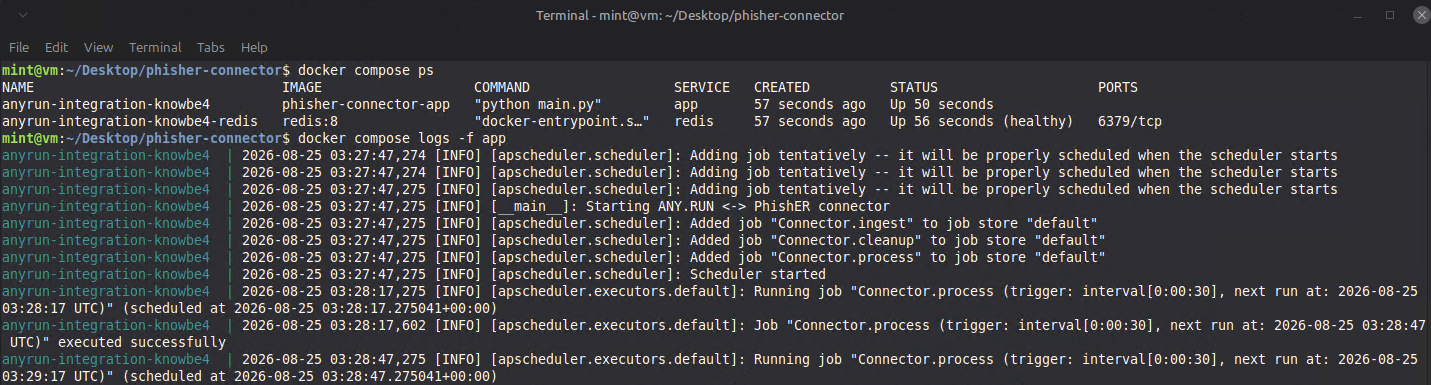Click the "docker compose logs -f app" command
Viewport: 1431px width, 385px height.
(402, 138)
